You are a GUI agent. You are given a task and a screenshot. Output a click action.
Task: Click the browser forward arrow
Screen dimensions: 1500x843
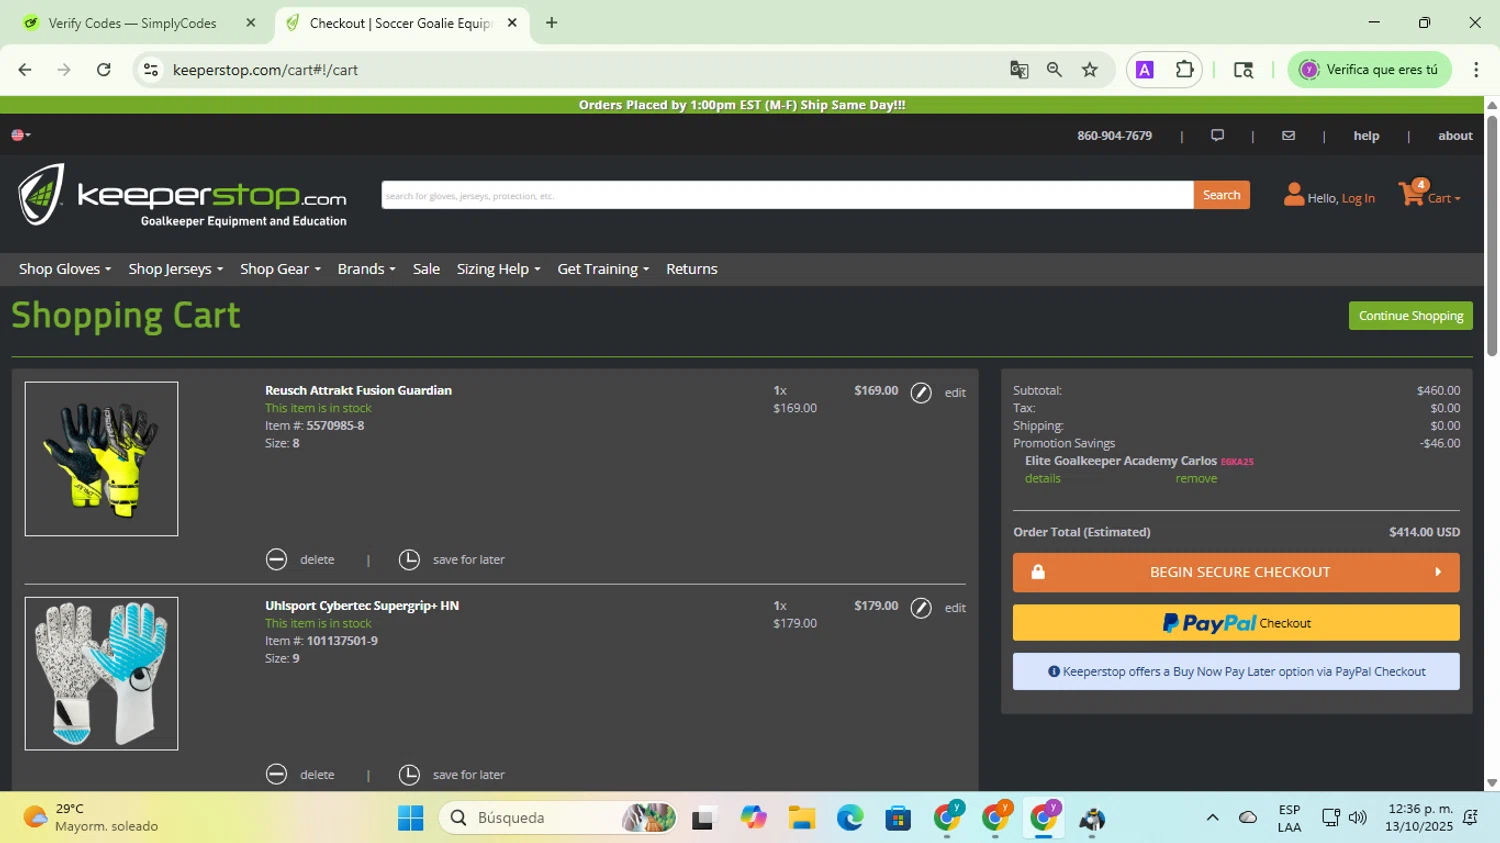point(64,70)
